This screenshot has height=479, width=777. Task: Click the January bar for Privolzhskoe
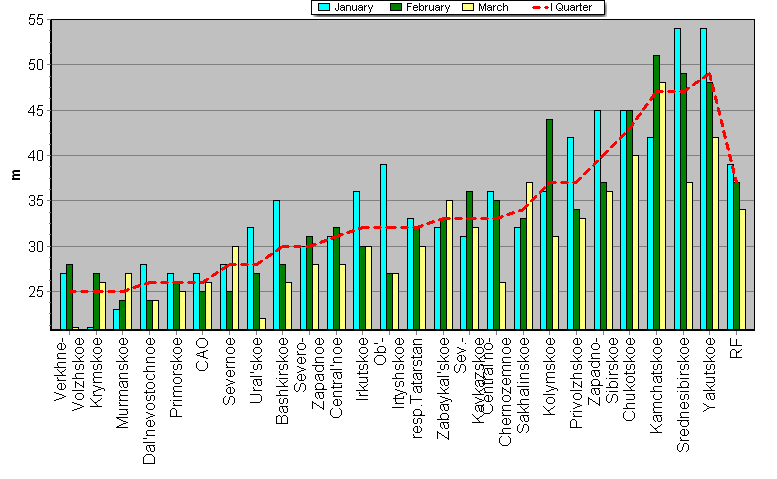(x=570, y=233)
